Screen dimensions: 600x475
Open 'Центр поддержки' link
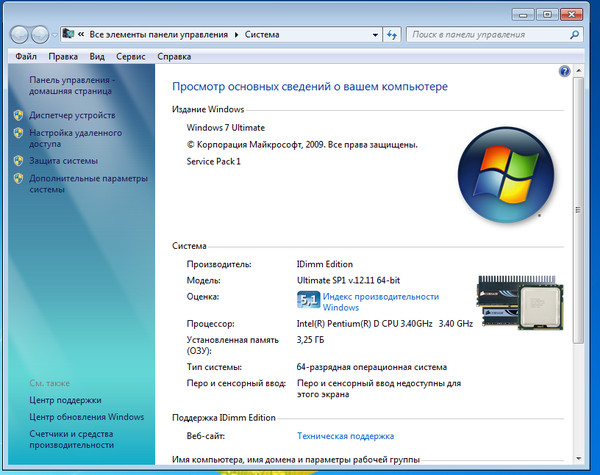click(x=65, y=400)
